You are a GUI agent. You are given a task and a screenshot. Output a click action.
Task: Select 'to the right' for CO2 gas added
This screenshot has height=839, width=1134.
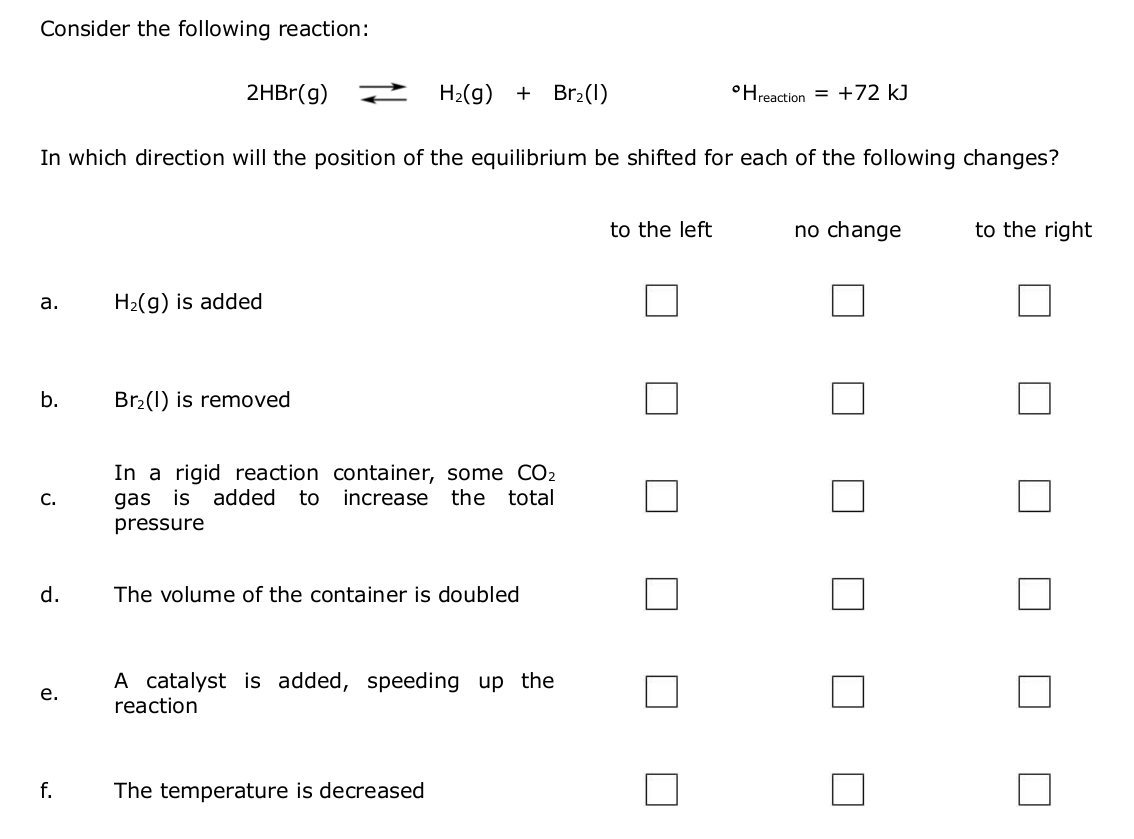point(1034,496)
